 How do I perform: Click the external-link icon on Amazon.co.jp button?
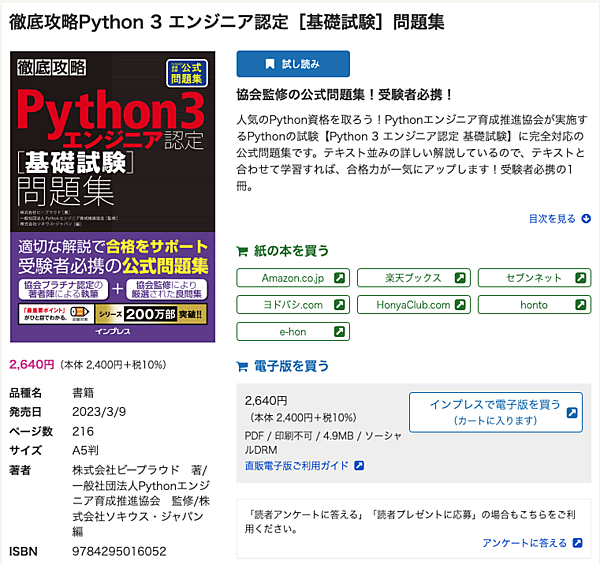(340, 277)
